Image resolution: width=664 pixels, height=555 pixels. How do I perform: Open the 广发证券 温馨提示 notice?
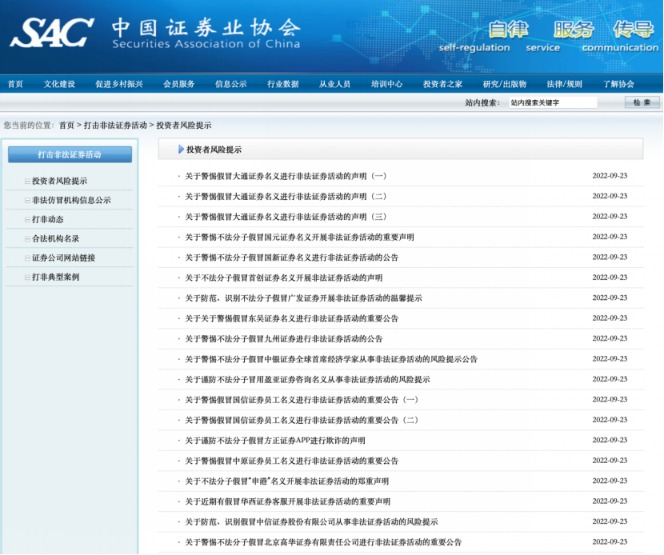pos(304,298)
